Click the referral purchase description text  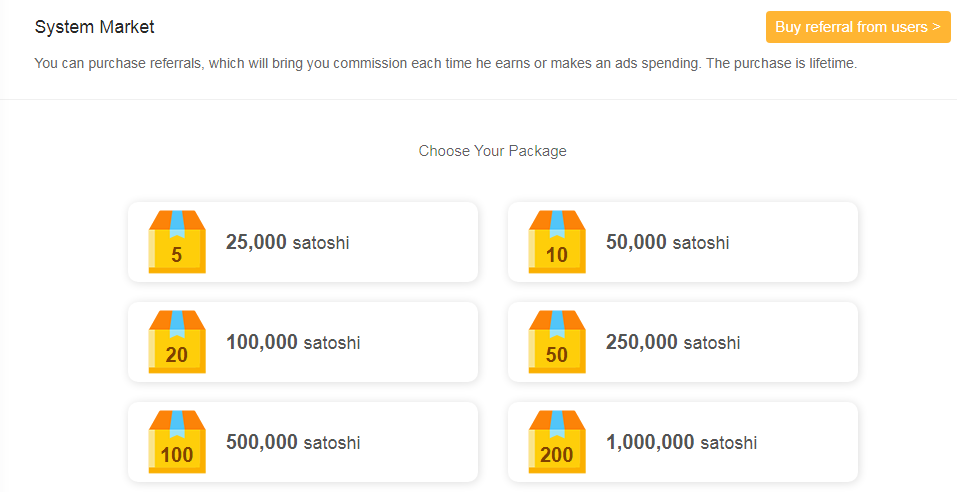pyautogui.click(x=445, y=63)
